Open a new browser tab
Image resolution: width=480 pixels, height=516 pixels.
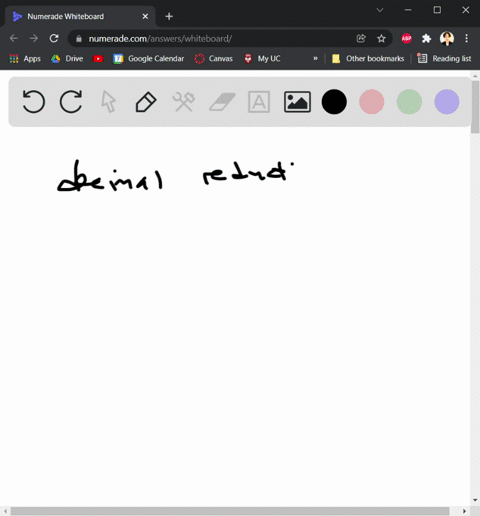(x=169, y=16)
